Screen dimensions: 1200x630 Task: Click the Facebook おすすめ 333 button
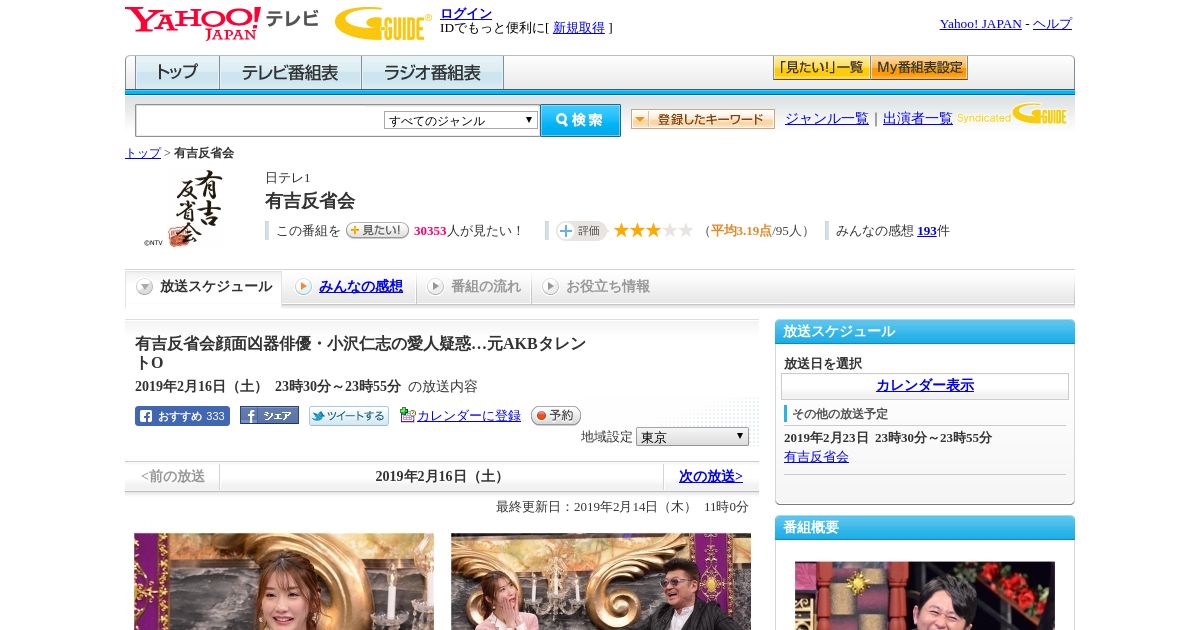(182, 416)
